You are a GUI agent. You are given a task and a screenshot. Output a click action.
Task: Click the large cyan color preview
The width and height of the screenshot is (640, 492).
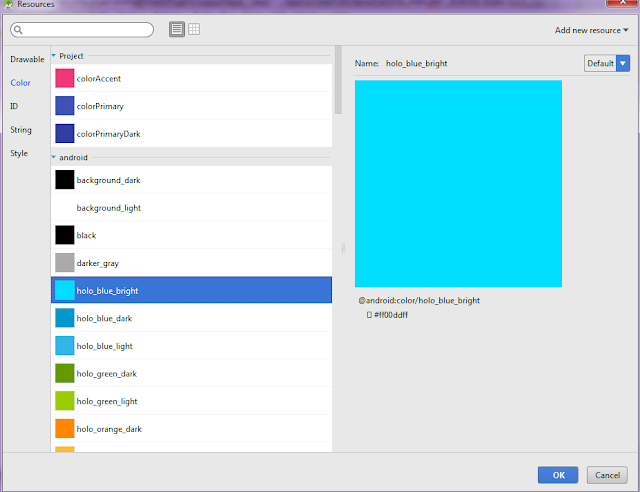click(x=458, y=184)
